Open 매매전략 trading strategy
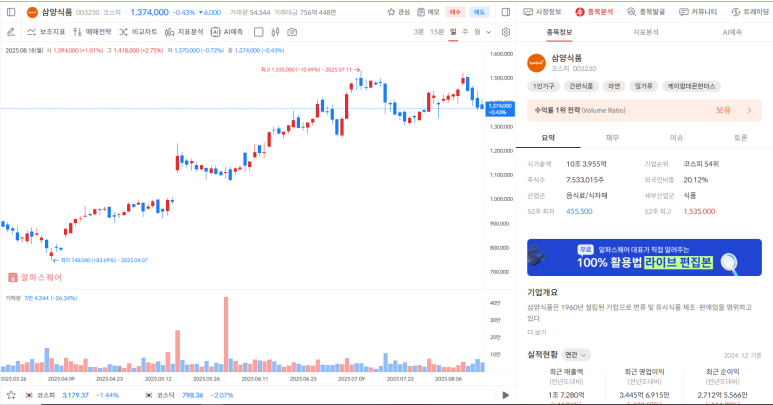The image size is (773, 405). (92, 32)
